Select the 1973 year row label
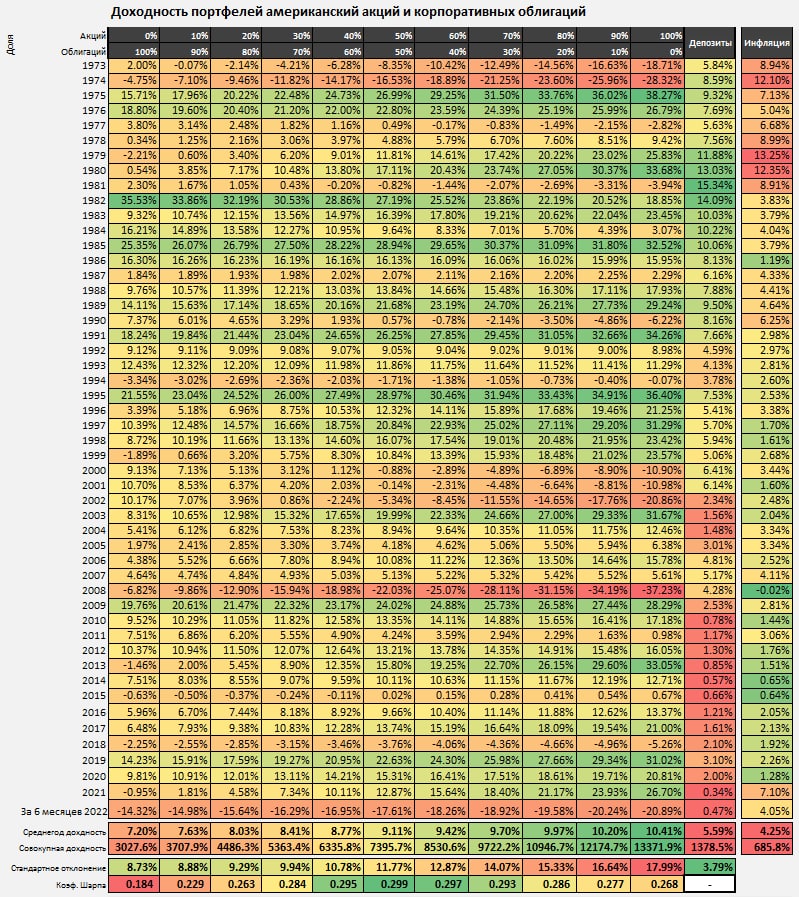 pyautogui.click(x=91, y=65)
